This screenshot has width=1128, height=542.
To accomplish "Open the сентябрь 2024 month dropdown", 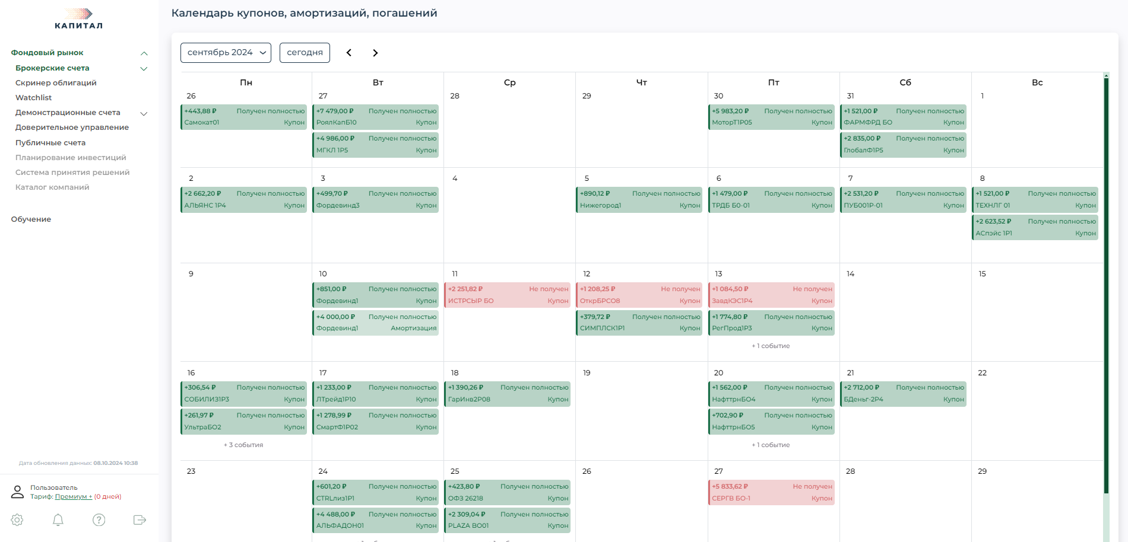I will [225, 53].
